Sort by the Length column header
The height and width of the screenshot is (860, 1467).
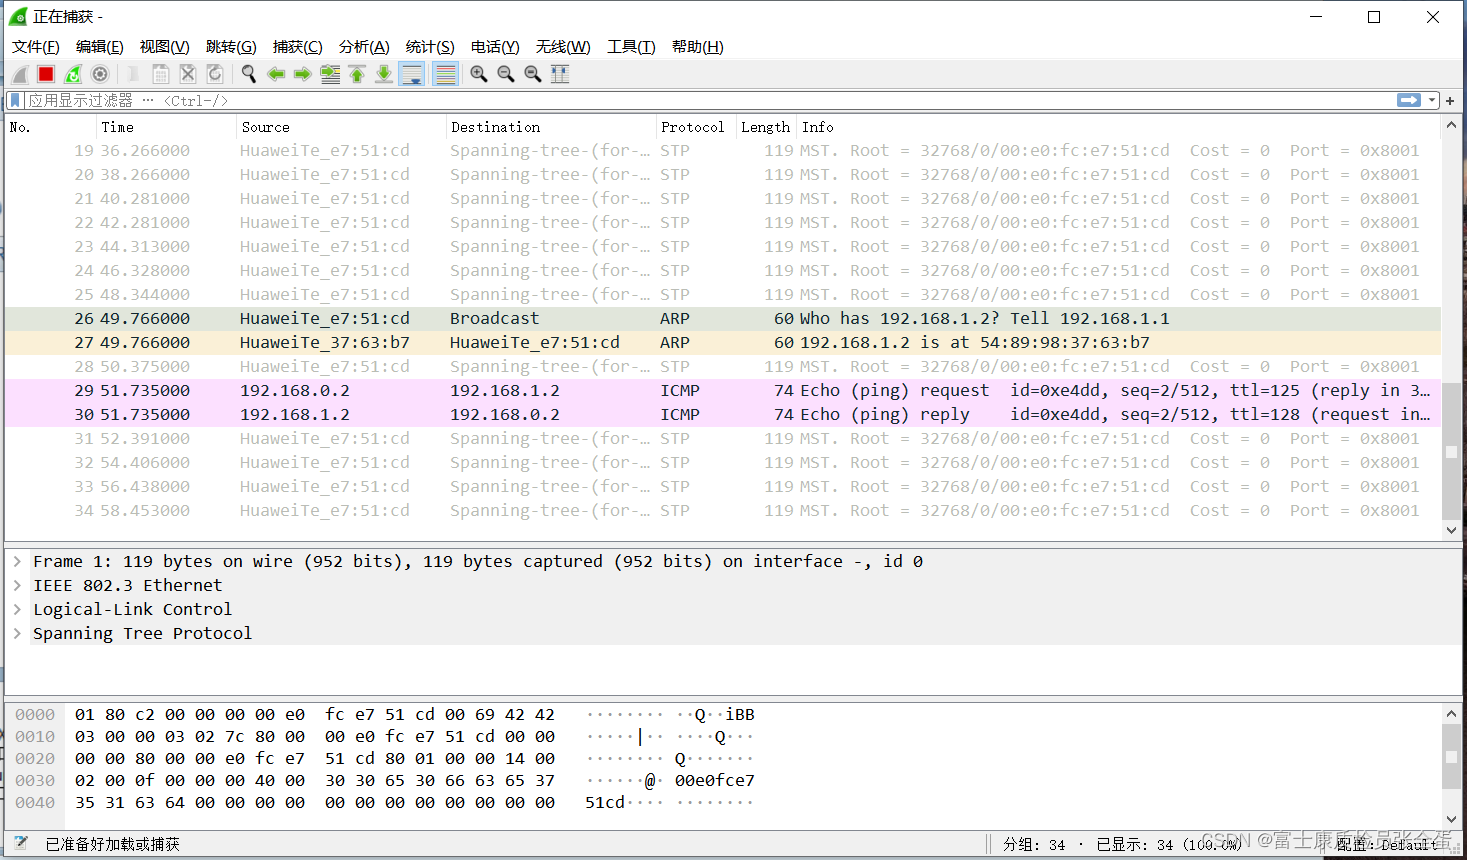(766, 127)
